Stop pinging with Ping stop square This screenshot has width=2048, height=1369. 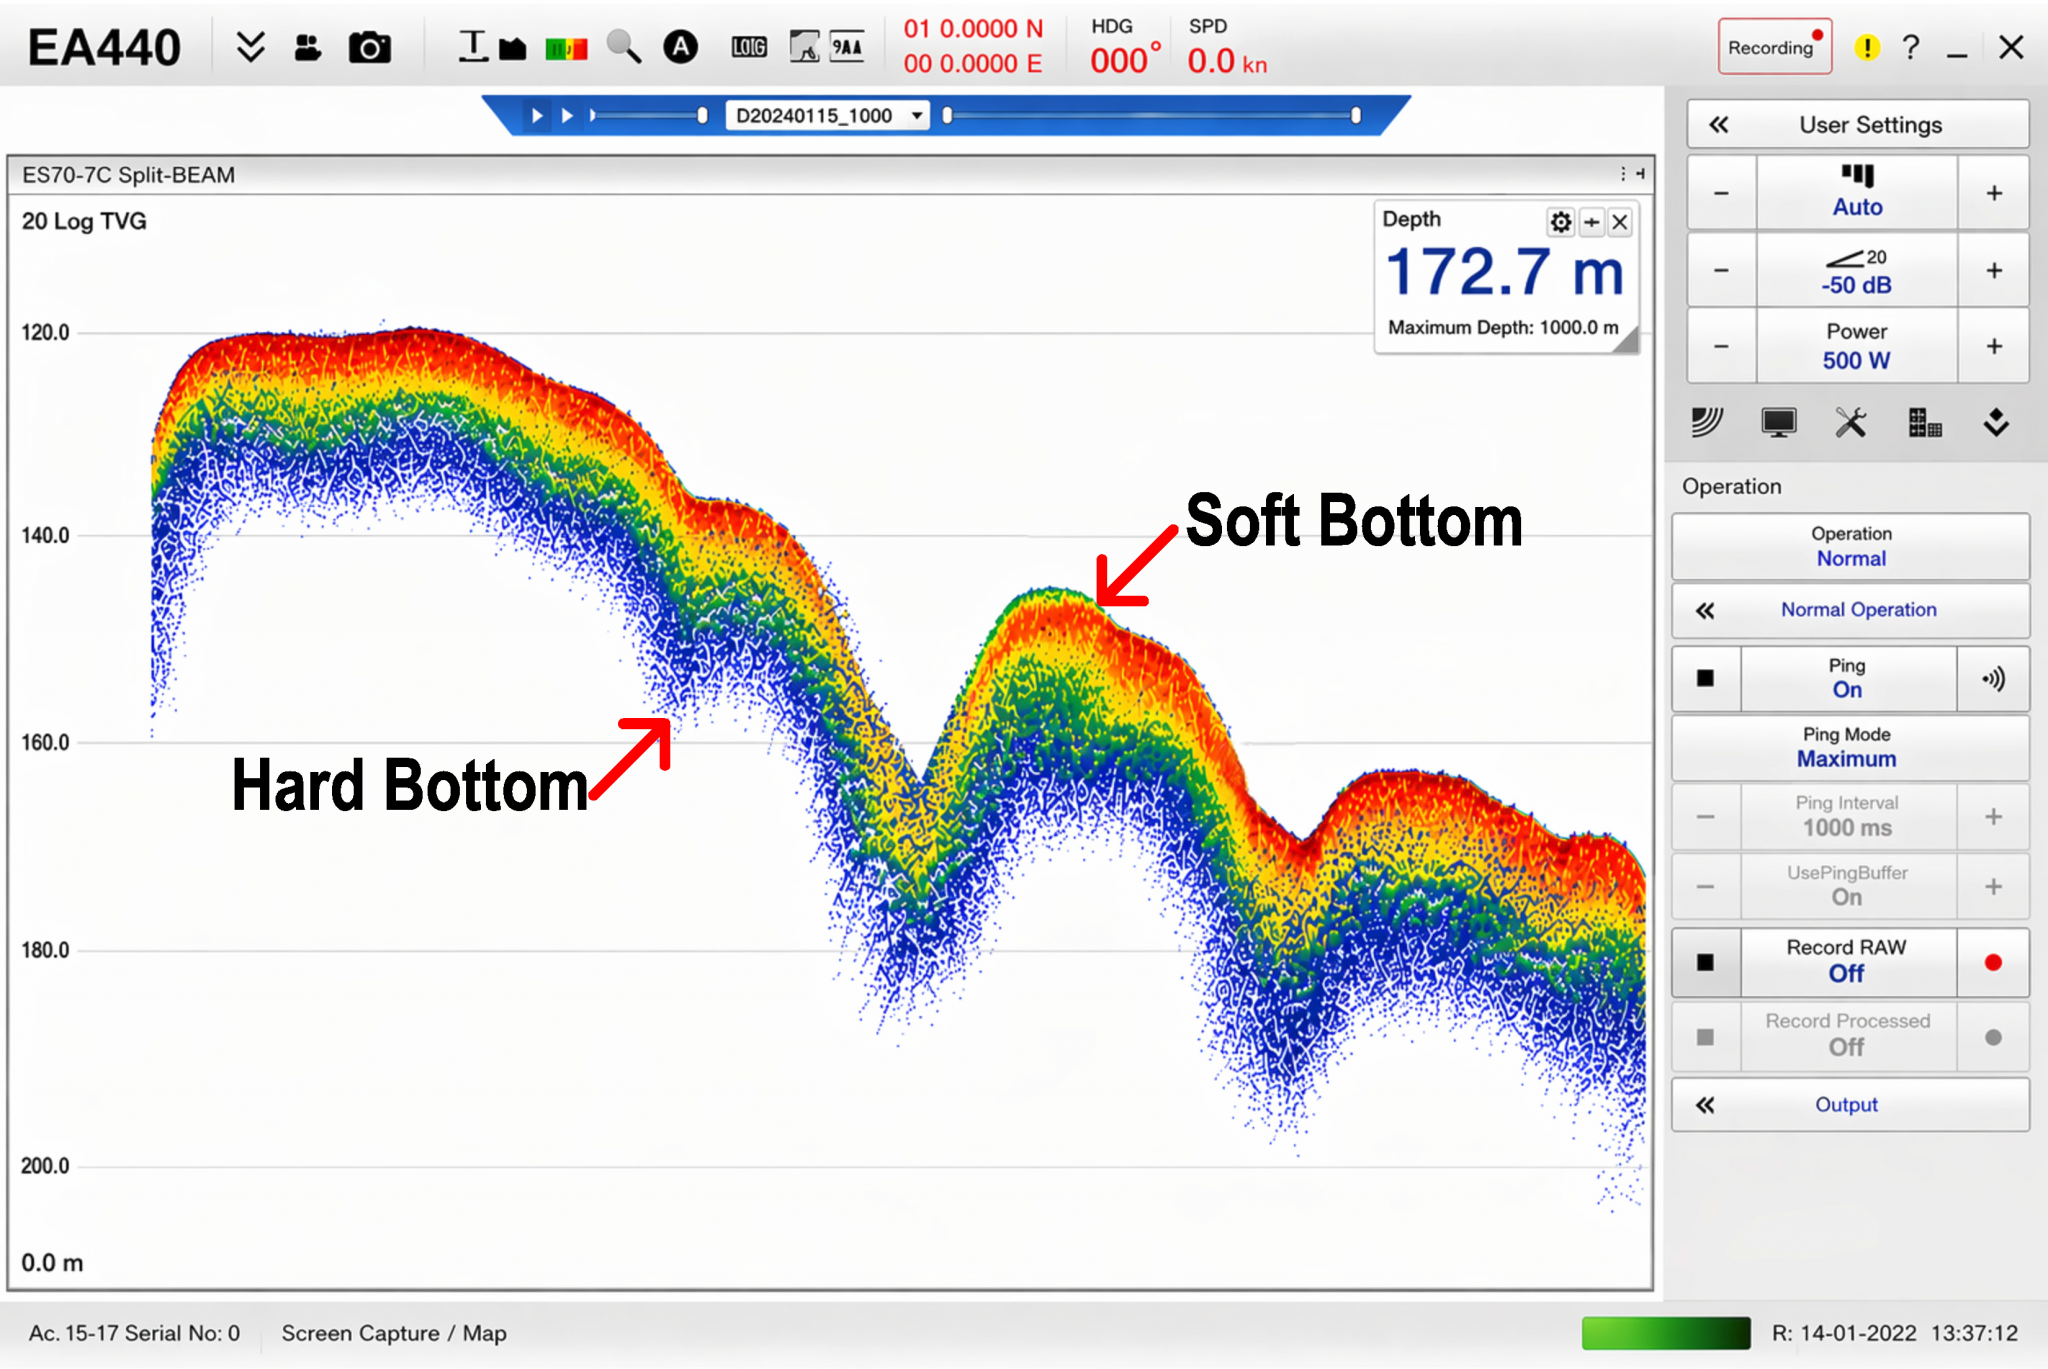coord(1706,679)
